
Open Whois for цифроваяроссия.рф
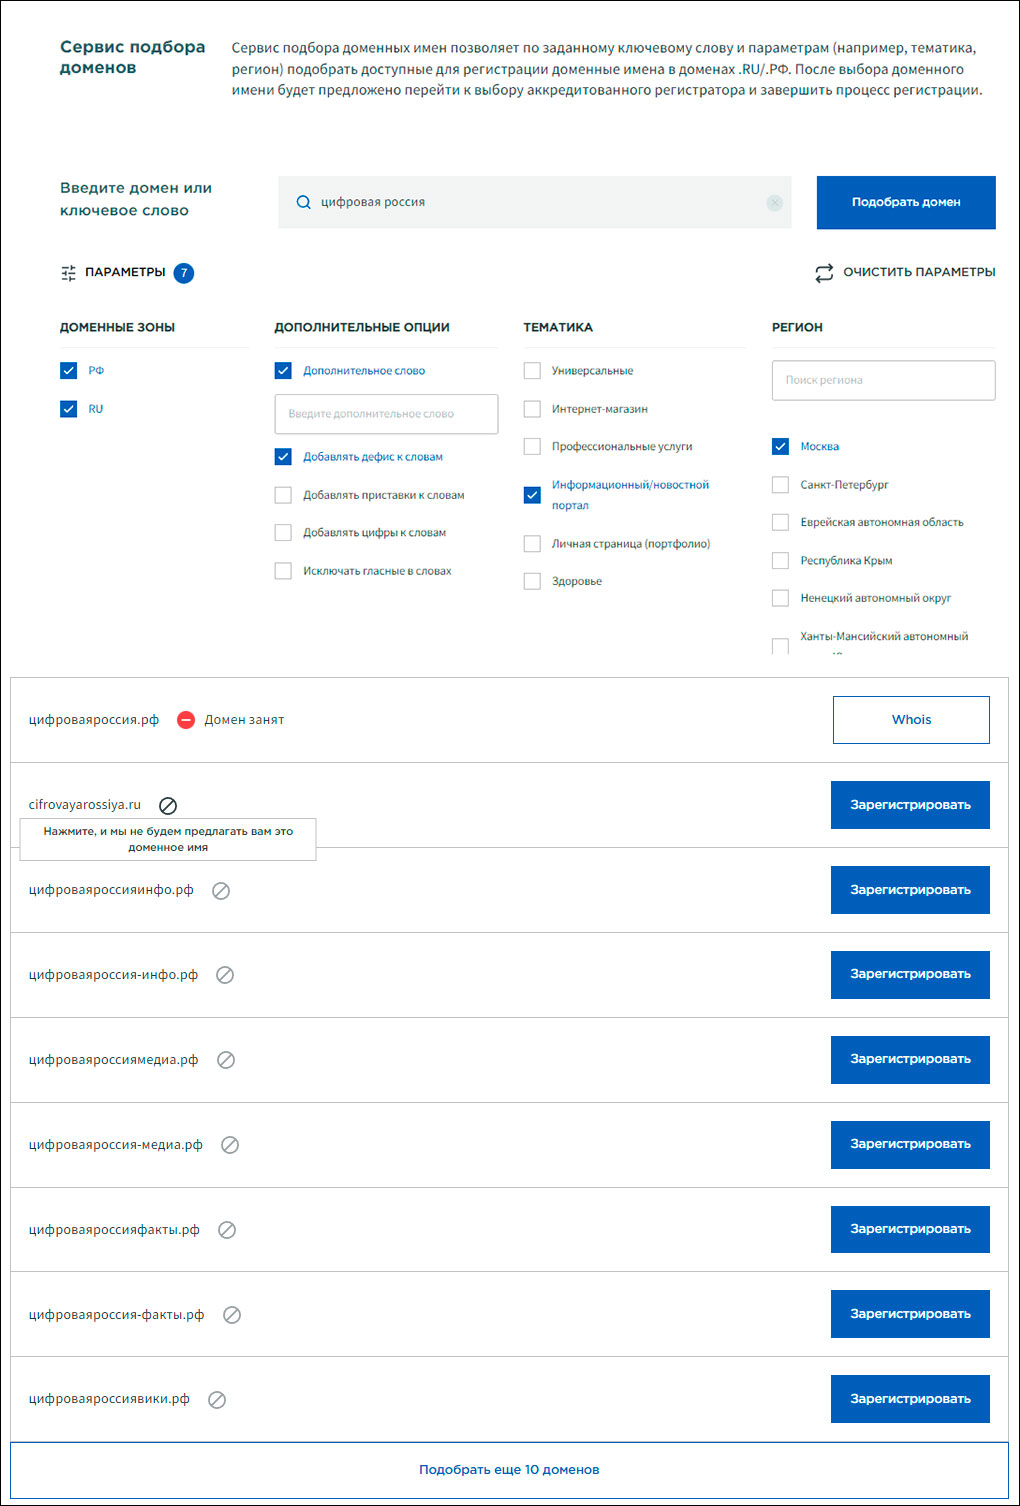click(911, 720)
